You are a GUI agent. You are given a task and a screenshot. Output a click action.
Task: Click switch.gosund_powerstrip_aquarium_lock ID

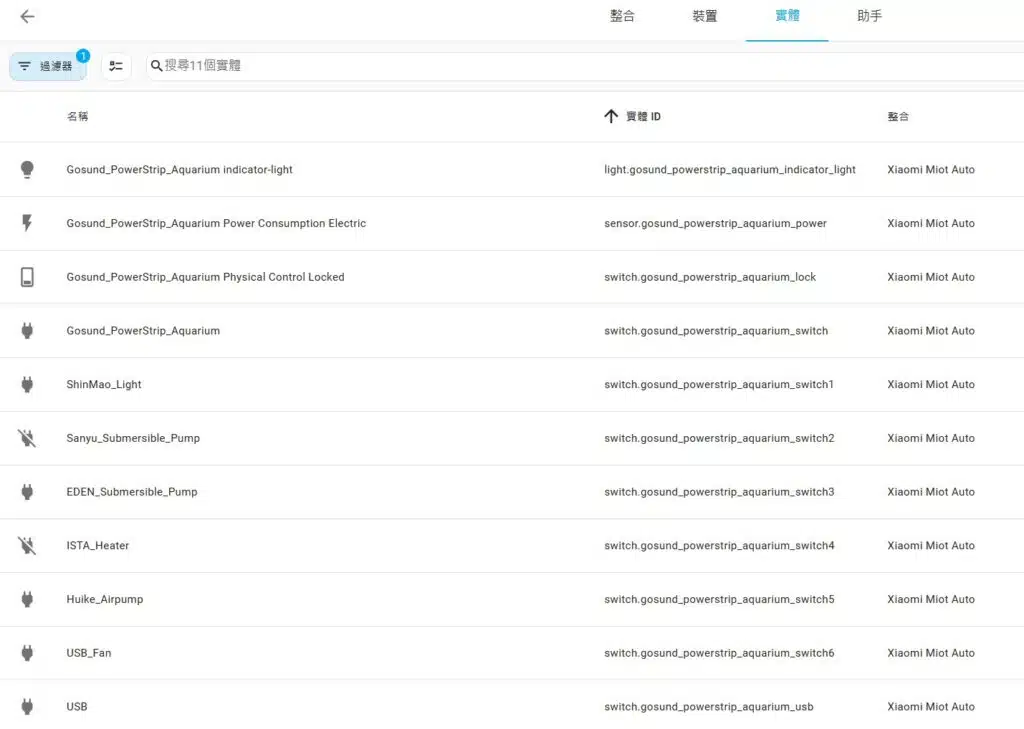tap(710, 277)
